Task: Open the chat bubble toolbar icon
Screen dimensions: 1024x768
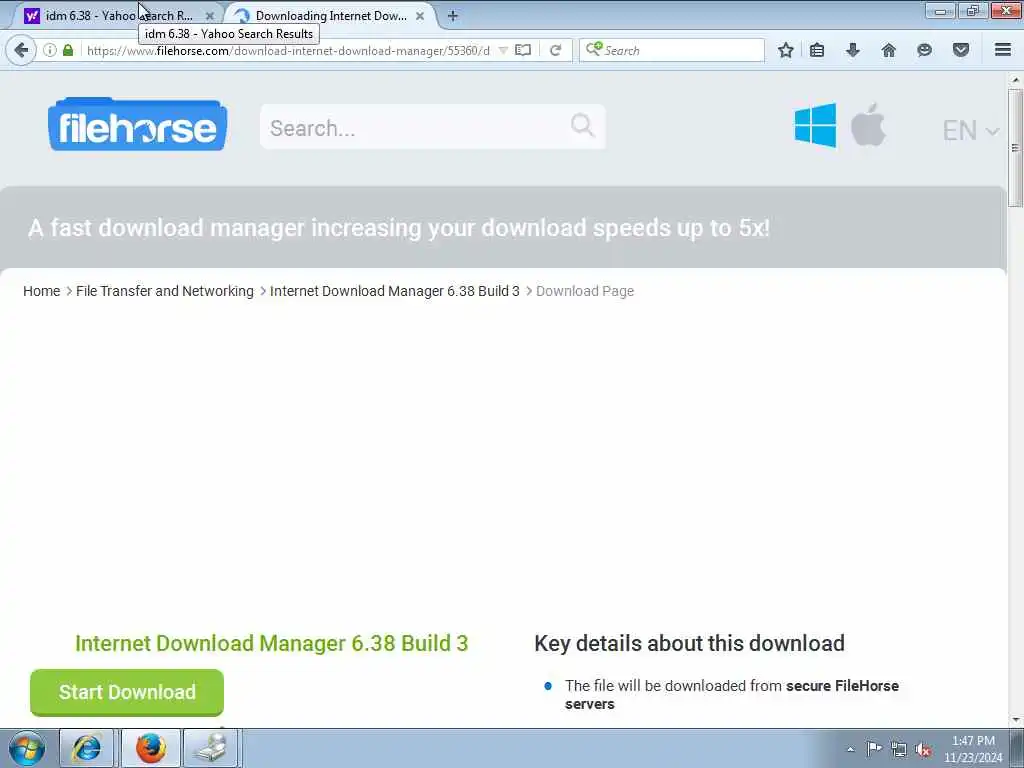Action: (925, 50)
